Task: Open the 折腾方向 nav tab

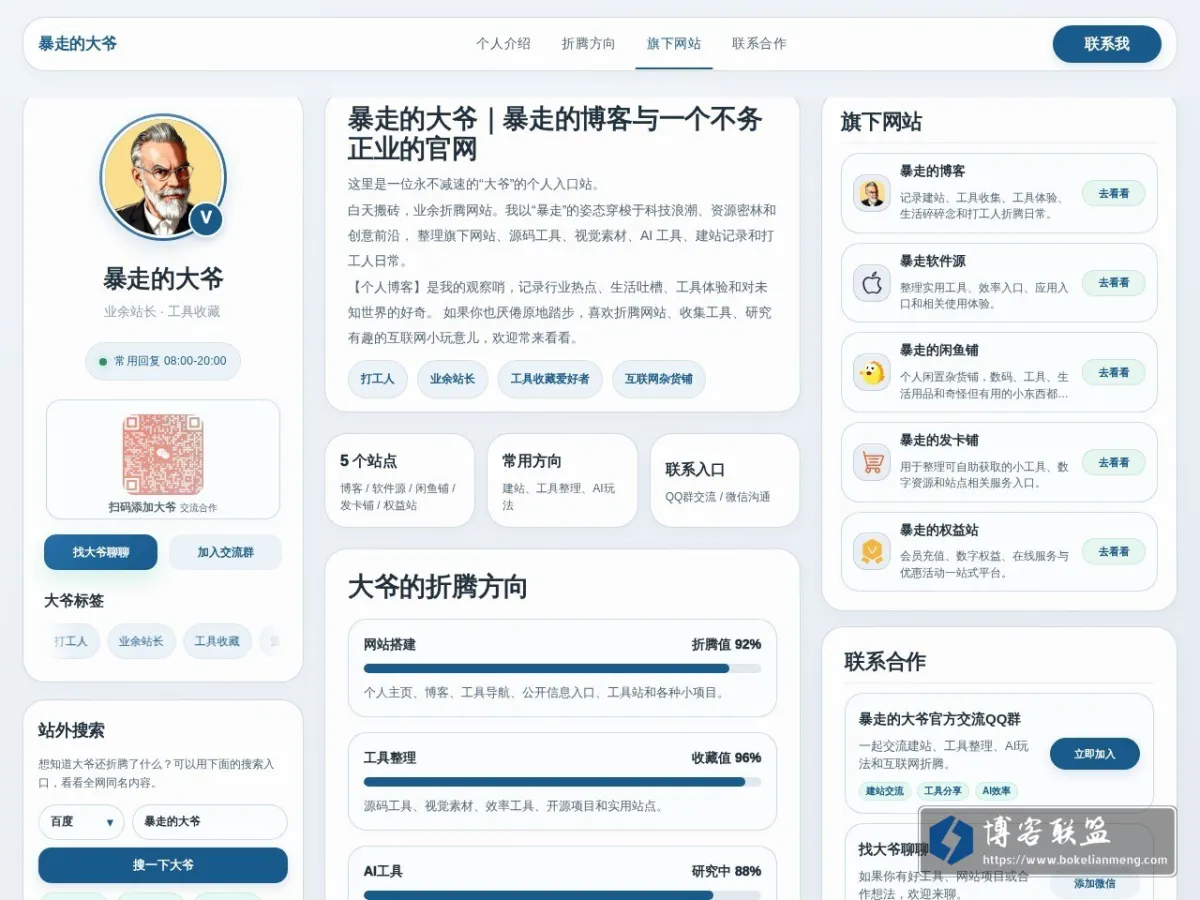Action: tap(589, 44)
